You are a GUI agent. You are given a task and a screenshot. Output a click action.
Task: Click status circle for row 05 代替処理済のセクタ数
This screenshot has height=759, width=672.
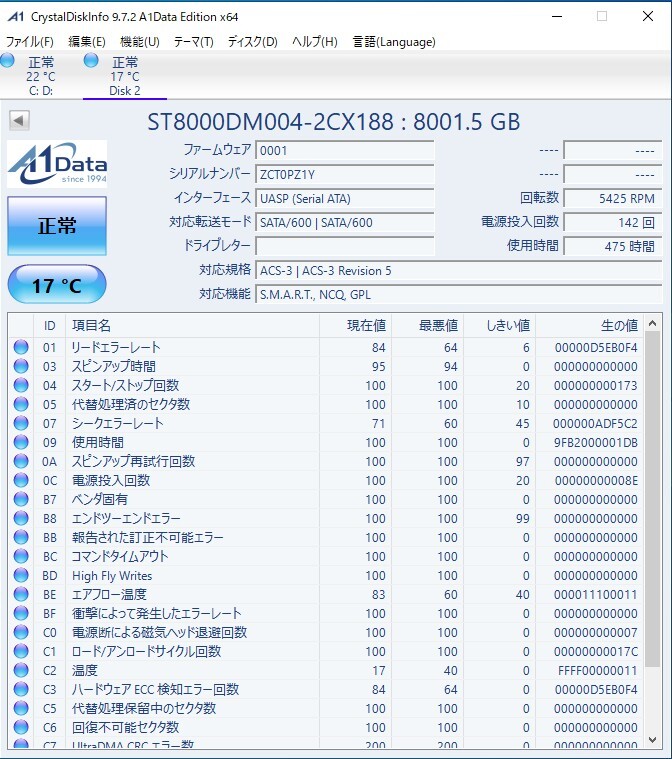coord(21,404)
